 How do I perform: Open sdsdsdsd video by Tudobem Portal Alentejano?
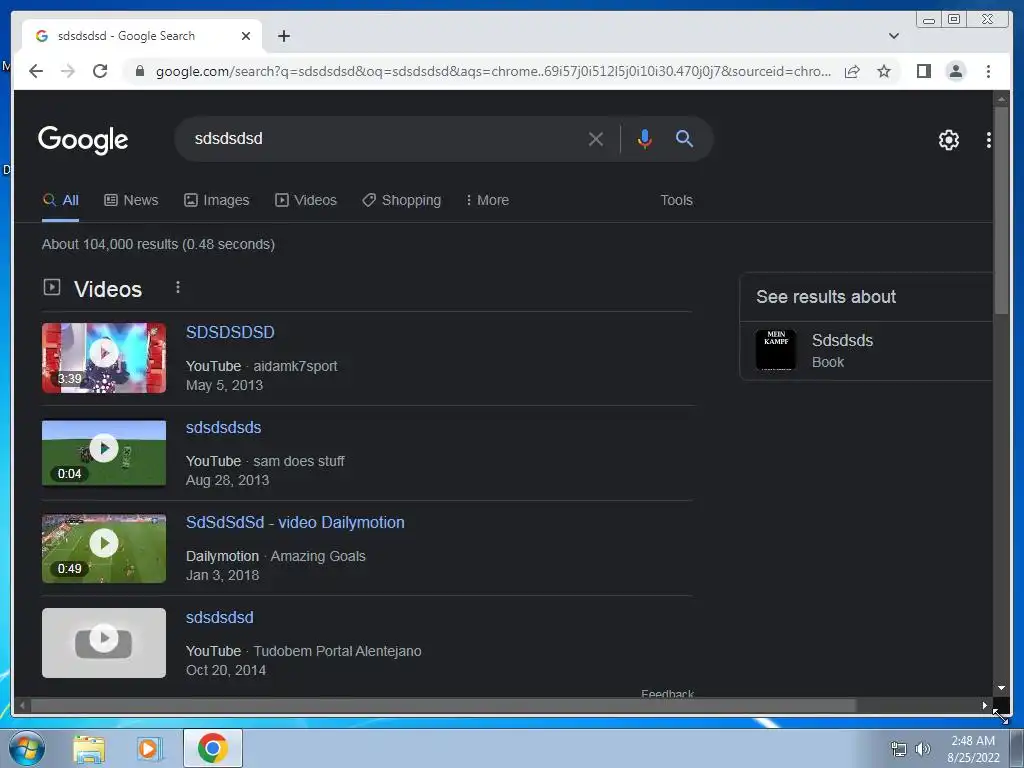(x=219, y=618)
